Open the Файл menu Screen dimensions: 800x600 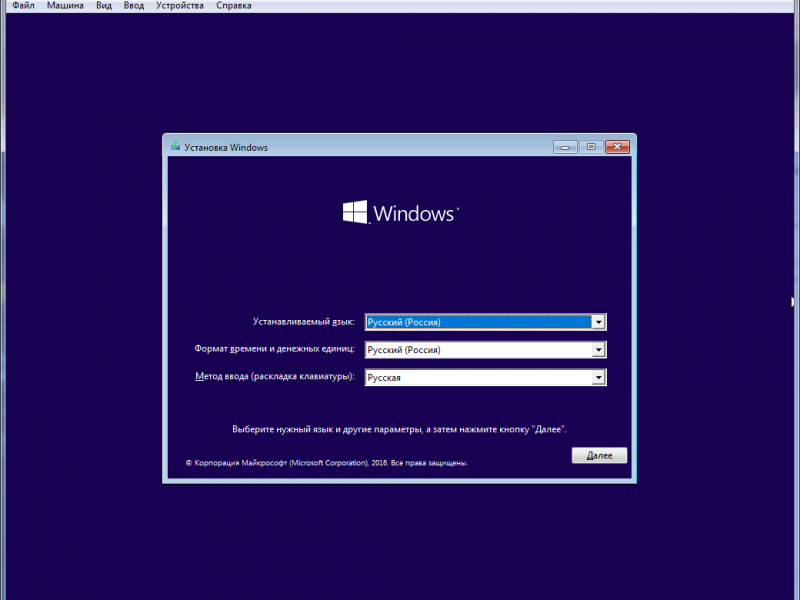[x=23, y=6]
